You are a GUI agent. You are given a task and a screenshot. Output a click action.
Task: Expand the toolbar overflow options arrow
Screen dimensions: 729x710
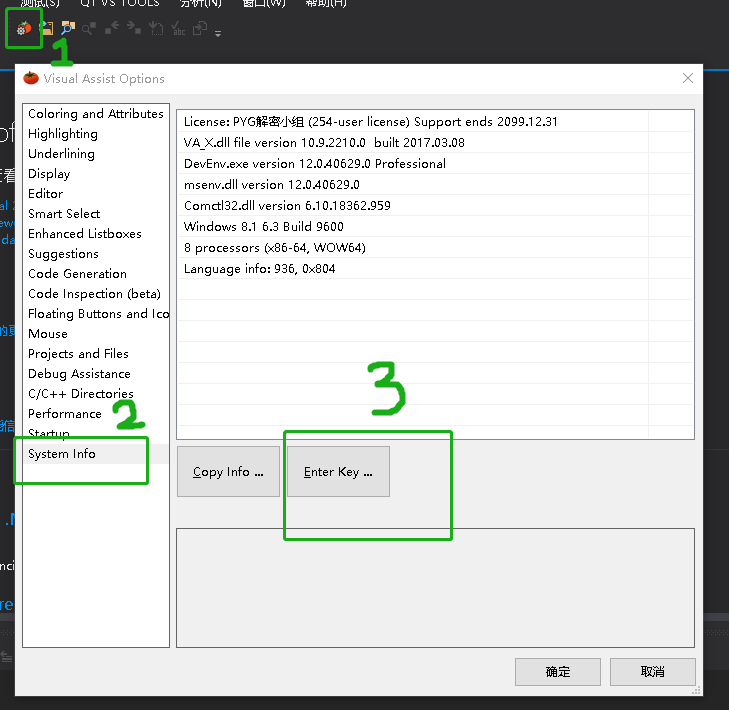[218, 33]
